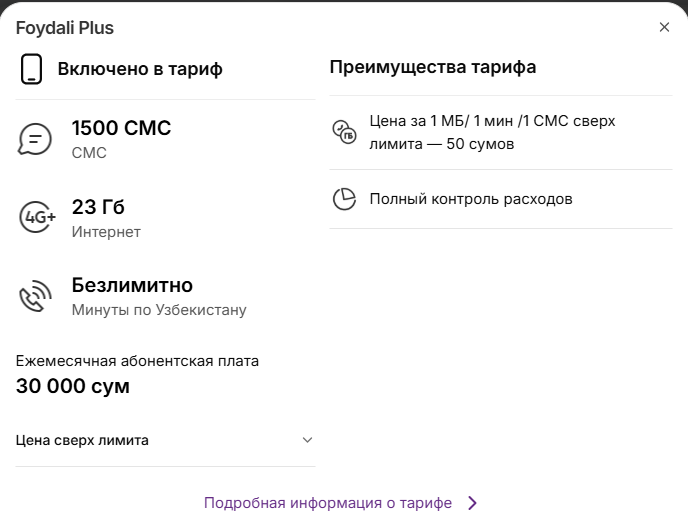
Task: Expand the Цена сверх лимита section
Action: pos(83,440)
